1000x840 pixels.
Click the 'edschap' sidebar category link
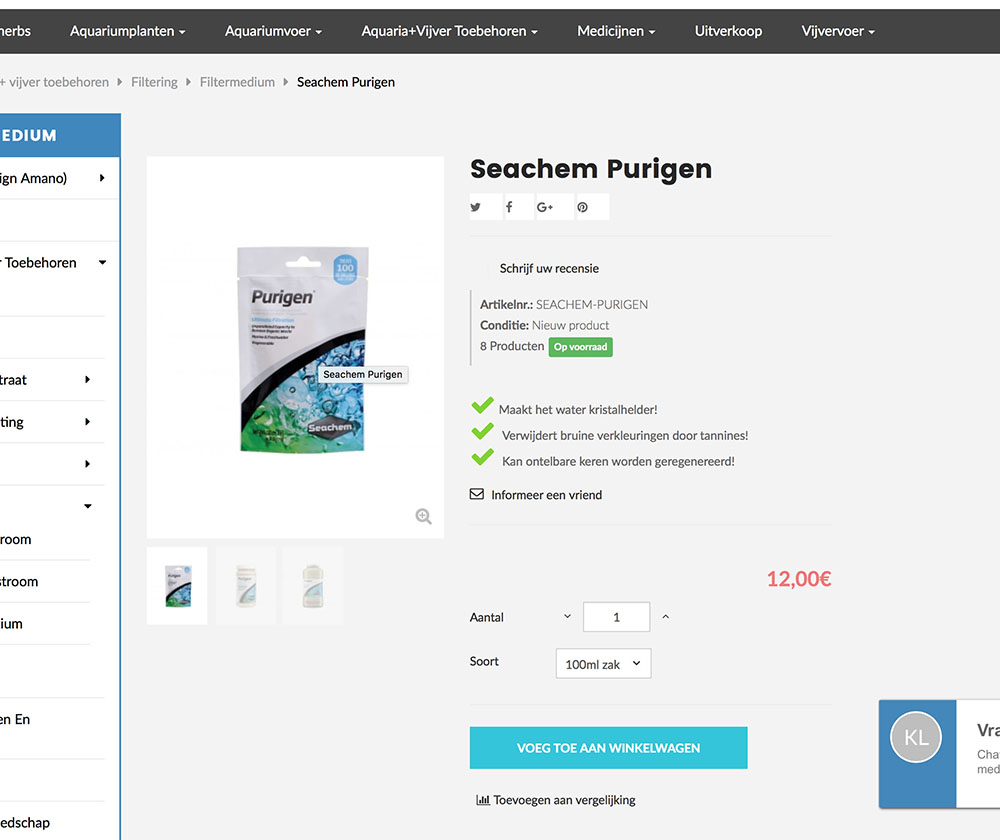25,823
